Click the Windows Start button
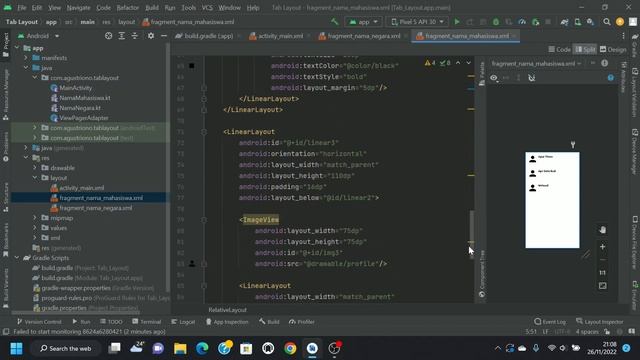The height and width of the screenshot is (360, 640). click(17, 349)
